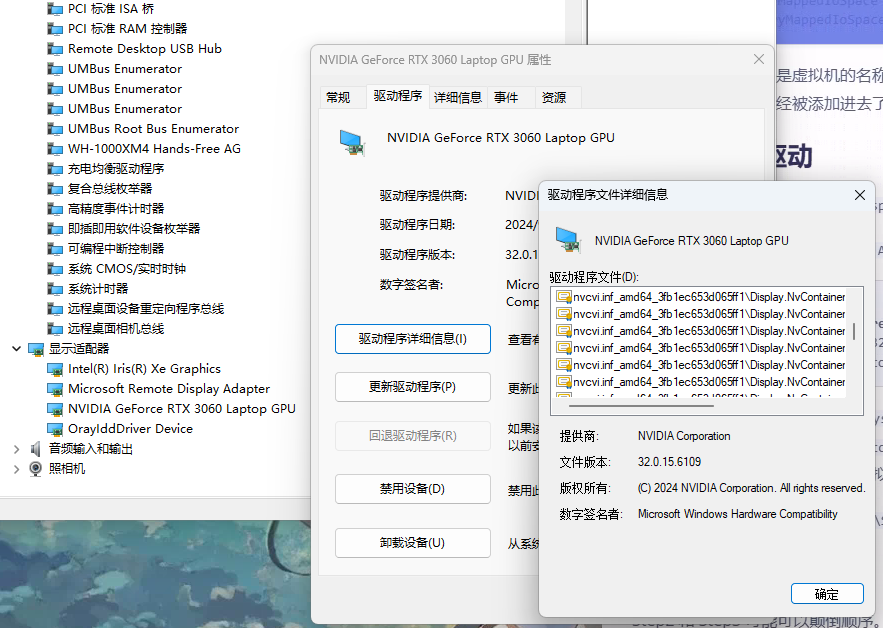Close the 驱动程序文件详细信息 dialog
The width and height of the screenshot is (883, 628).
coord(859,195)
